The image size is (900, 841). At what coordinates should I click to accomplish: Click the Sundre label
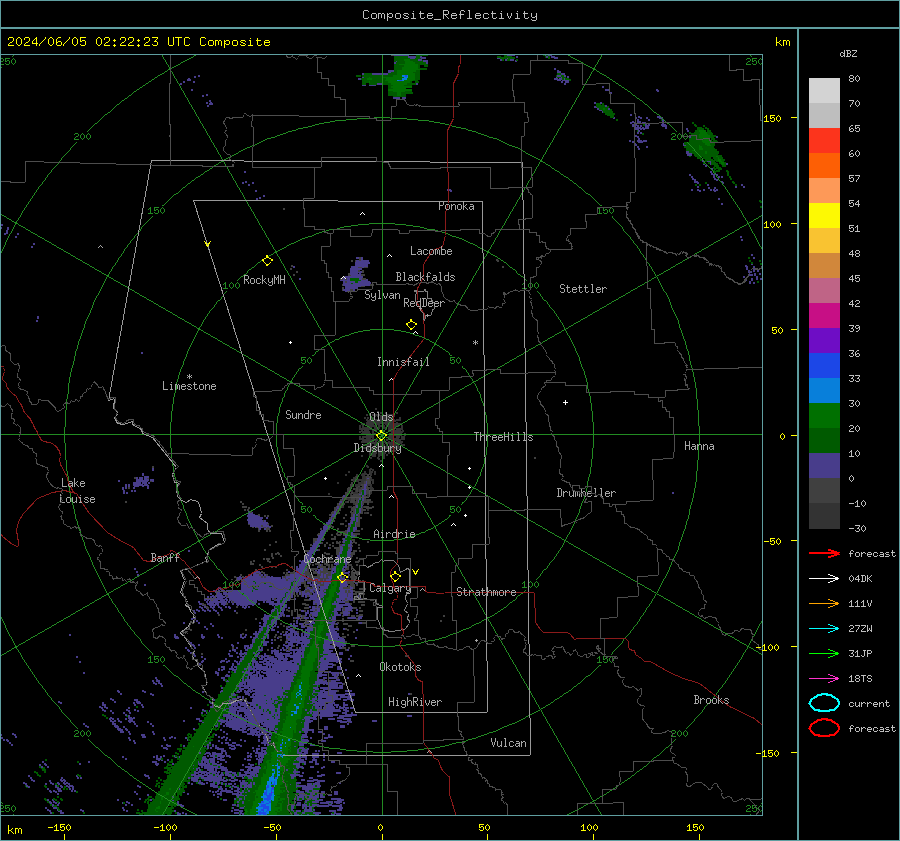pyautogui.click(x=303, y=414)
